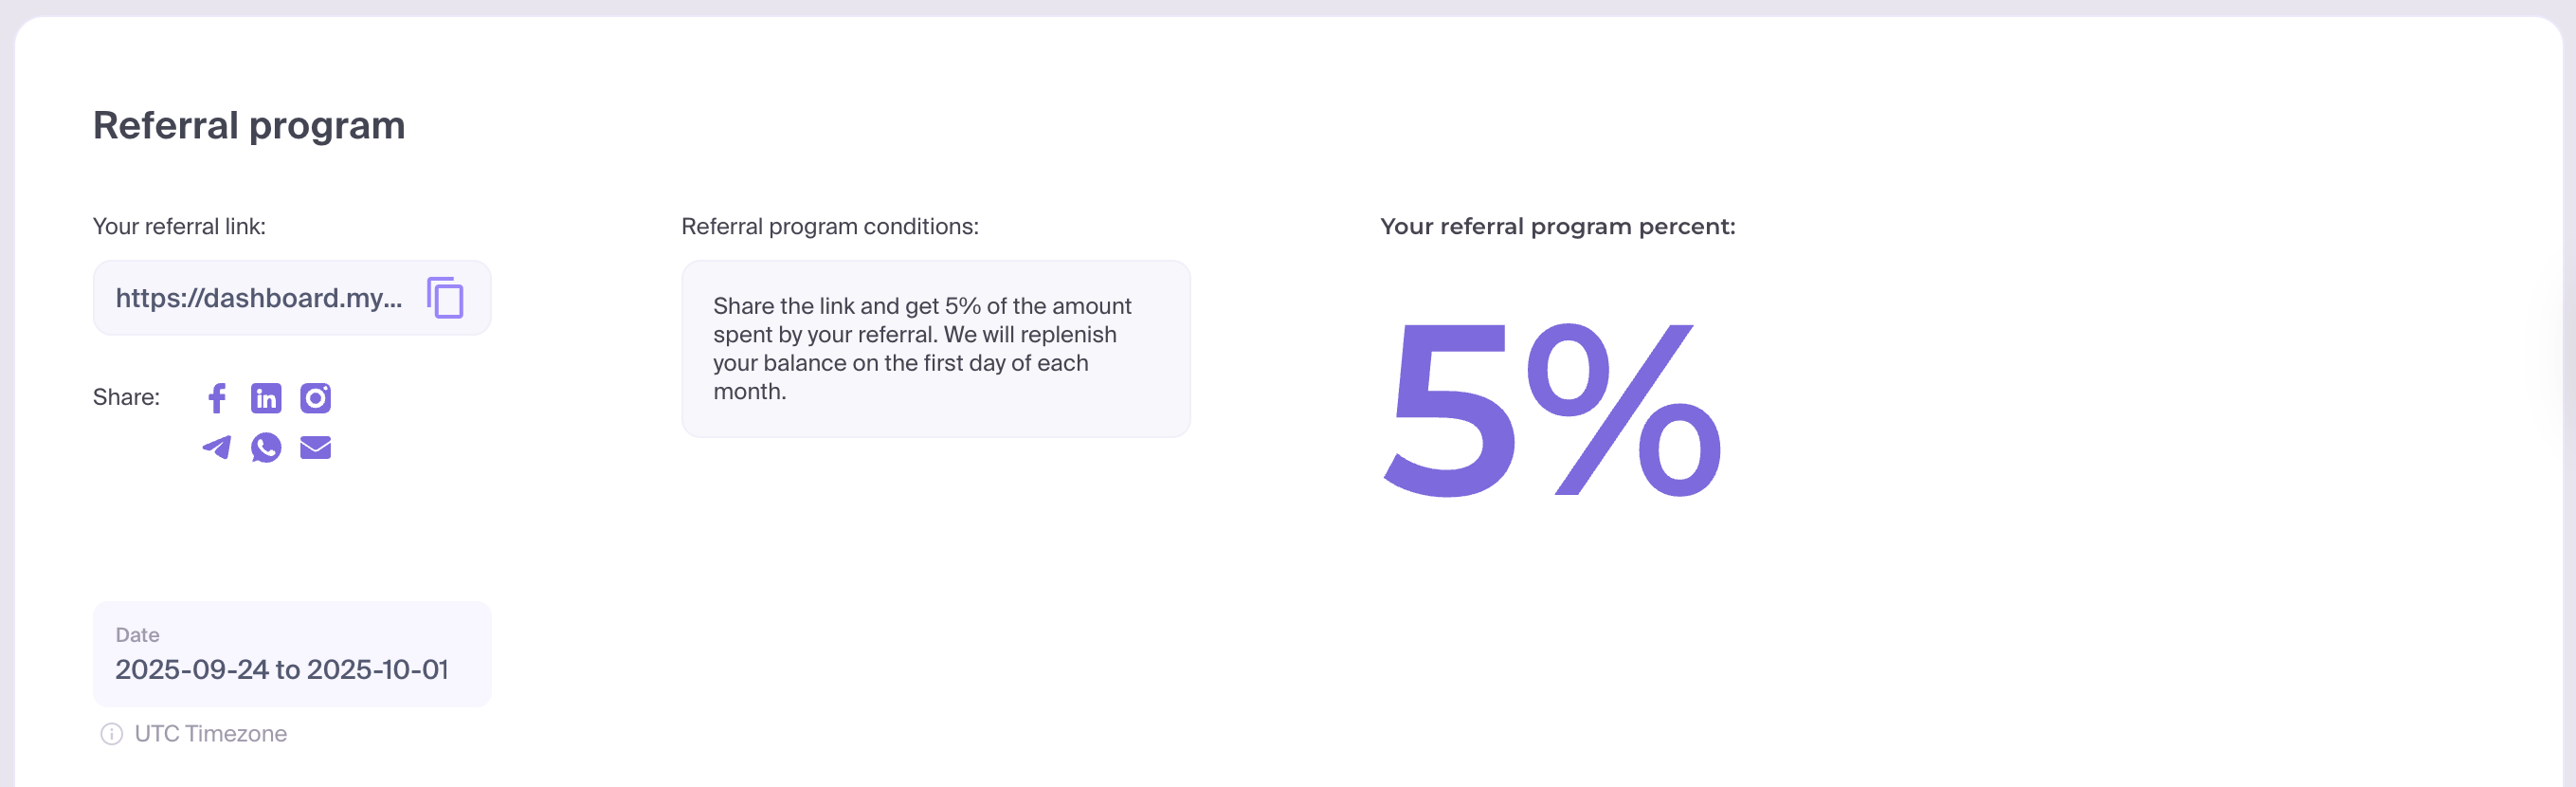Share the referral link on Facebook
Viewport: 2576px width, 787px height.
point(217,398)
